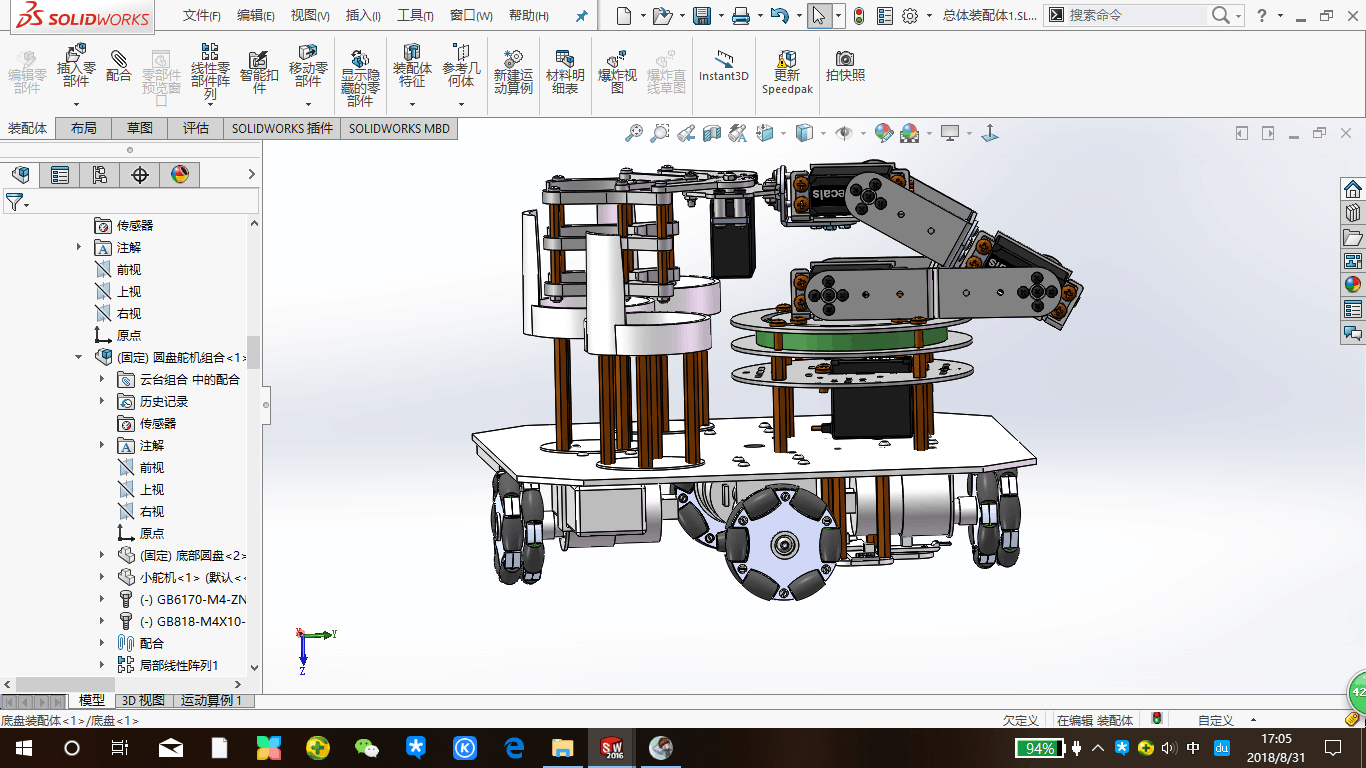Open the 线性零部件阵列 dropdown arrow

coord(210,106)
